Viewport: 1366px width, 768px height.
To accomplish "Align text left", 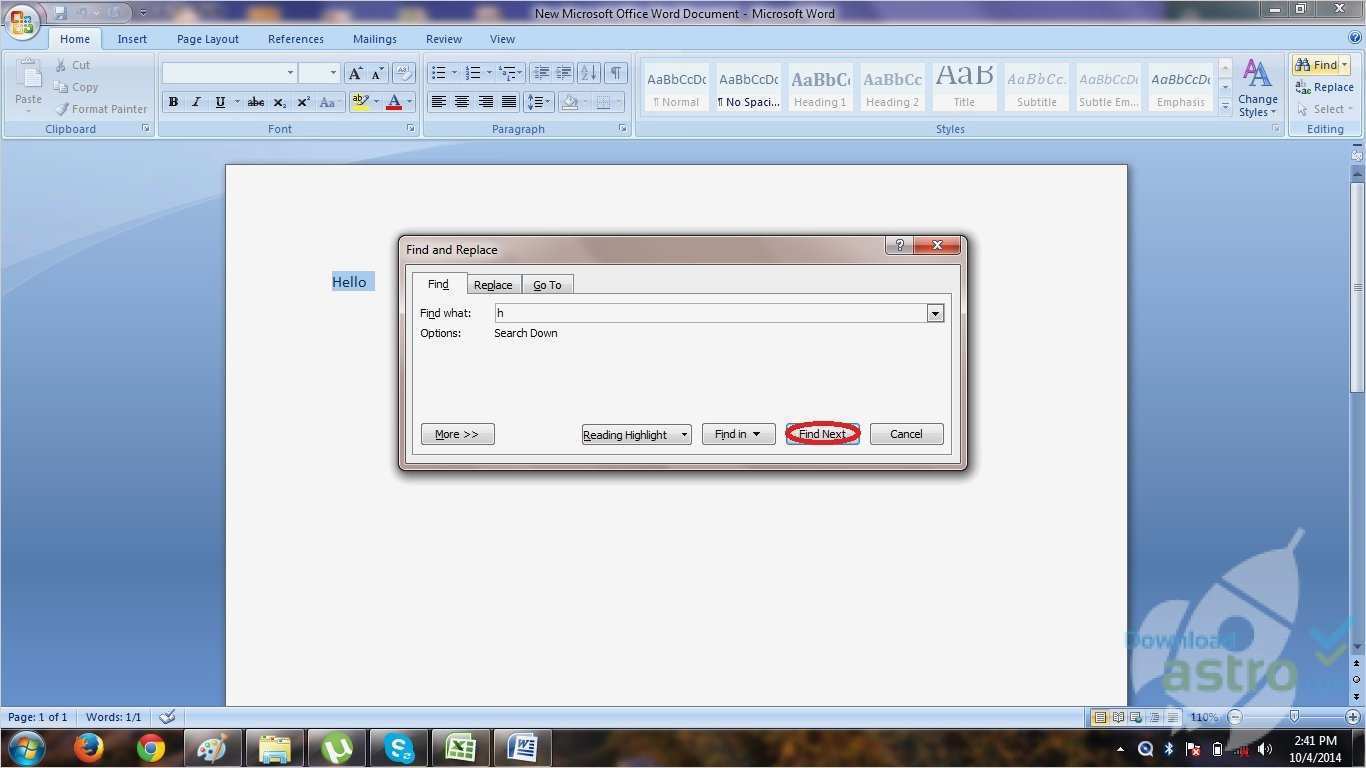I will 438,102.
